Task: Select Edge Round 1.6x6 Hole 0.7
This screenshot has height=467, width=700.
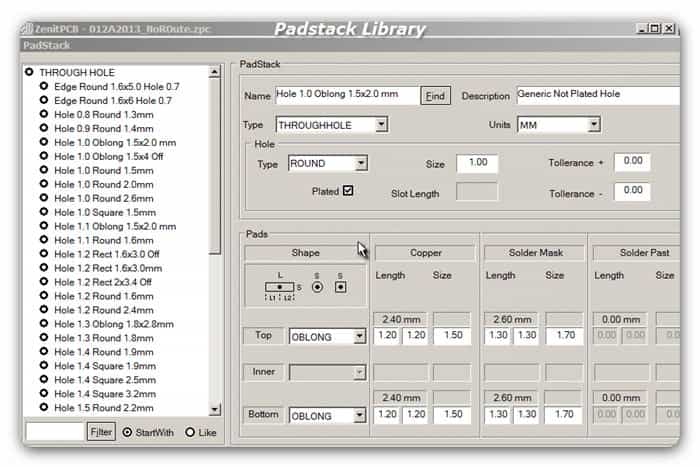Action: (x=113, y=100)
